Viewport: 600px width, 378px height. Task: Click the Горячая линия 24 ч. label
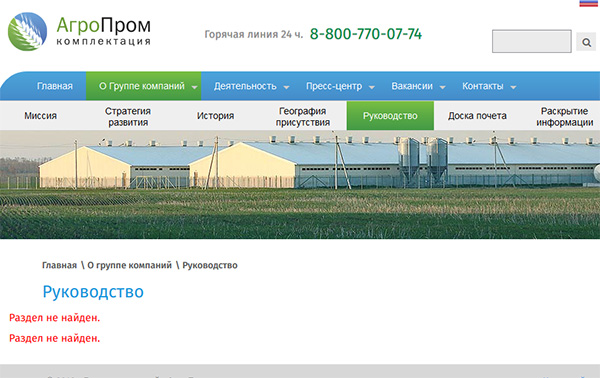[x=254, y=34]
